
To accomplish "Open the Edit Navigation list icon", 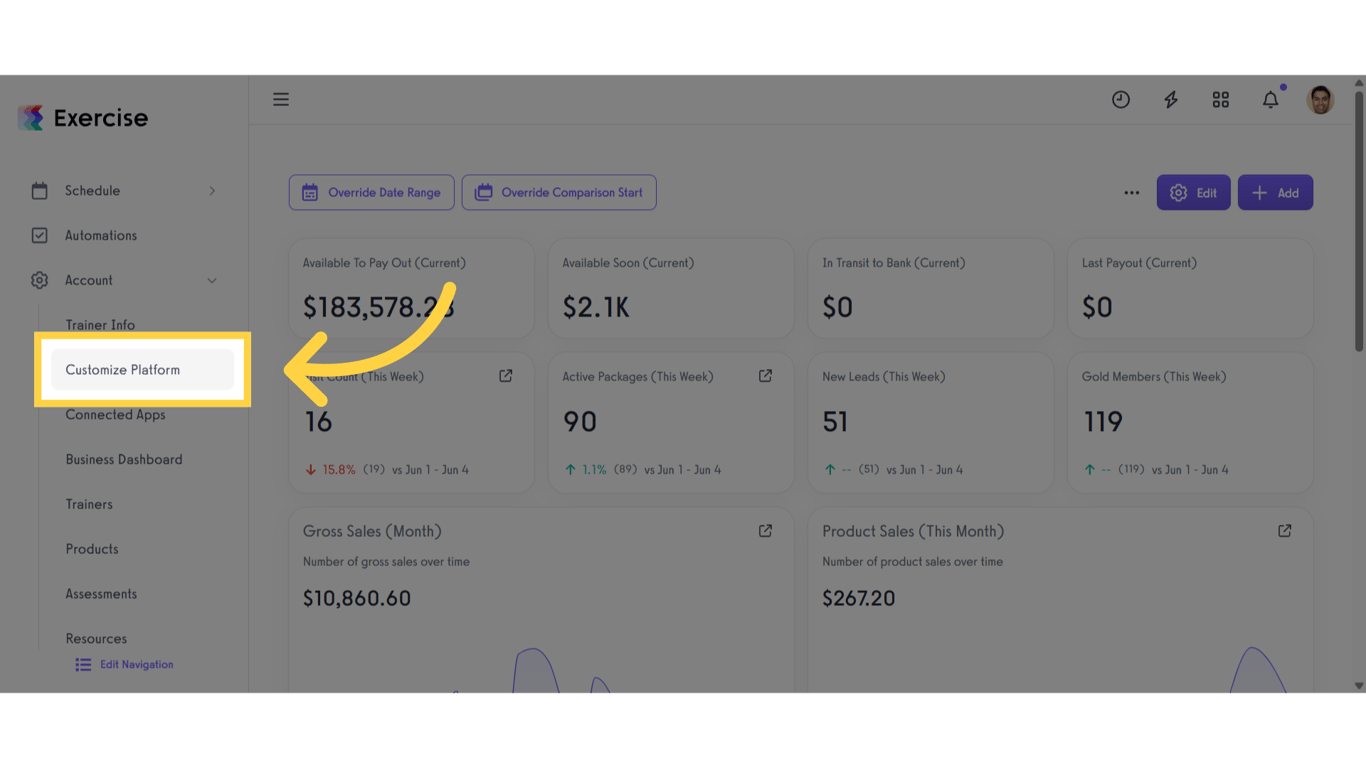I will pos(82,664).
